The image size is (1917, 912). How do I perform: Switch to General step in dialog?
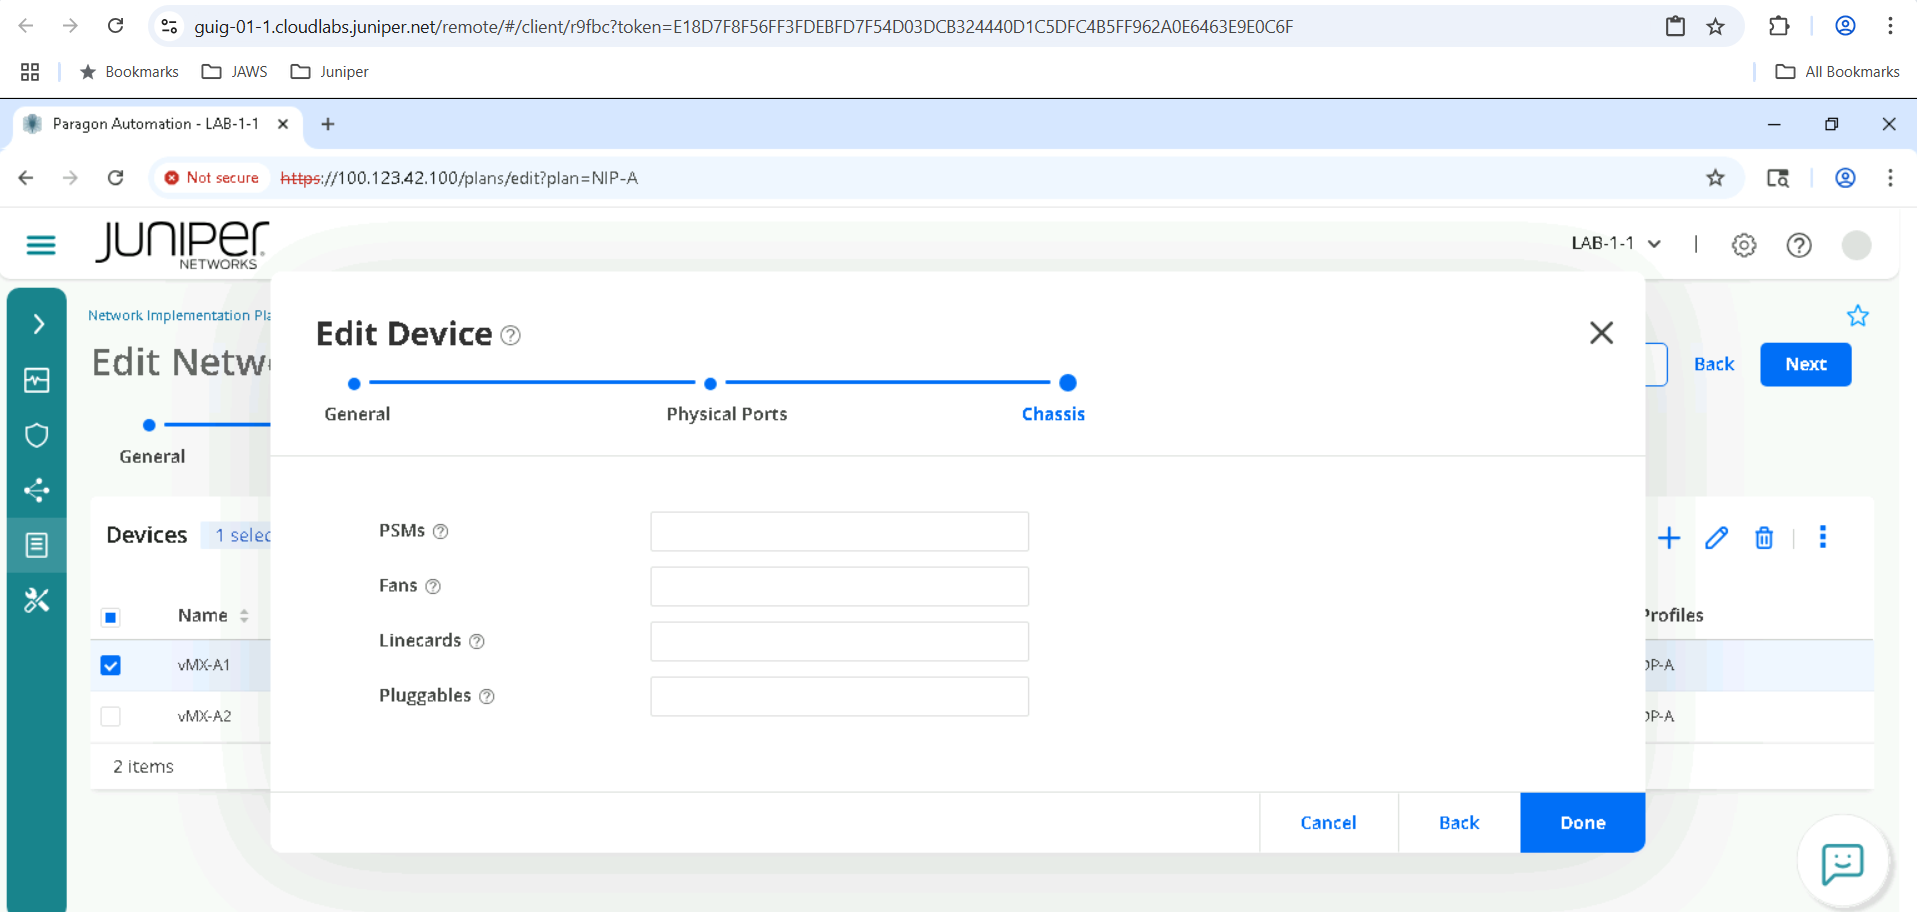[x=354, y=384]
